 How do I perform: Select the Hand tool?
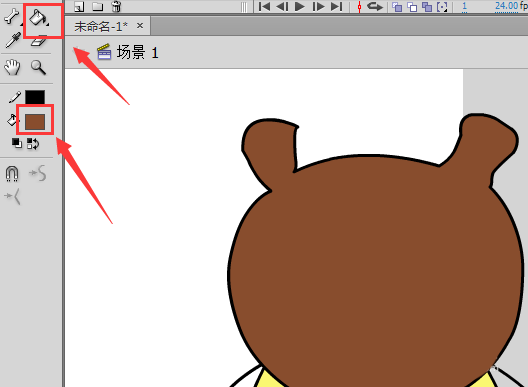pyautogui.click(x=12, y=67)
